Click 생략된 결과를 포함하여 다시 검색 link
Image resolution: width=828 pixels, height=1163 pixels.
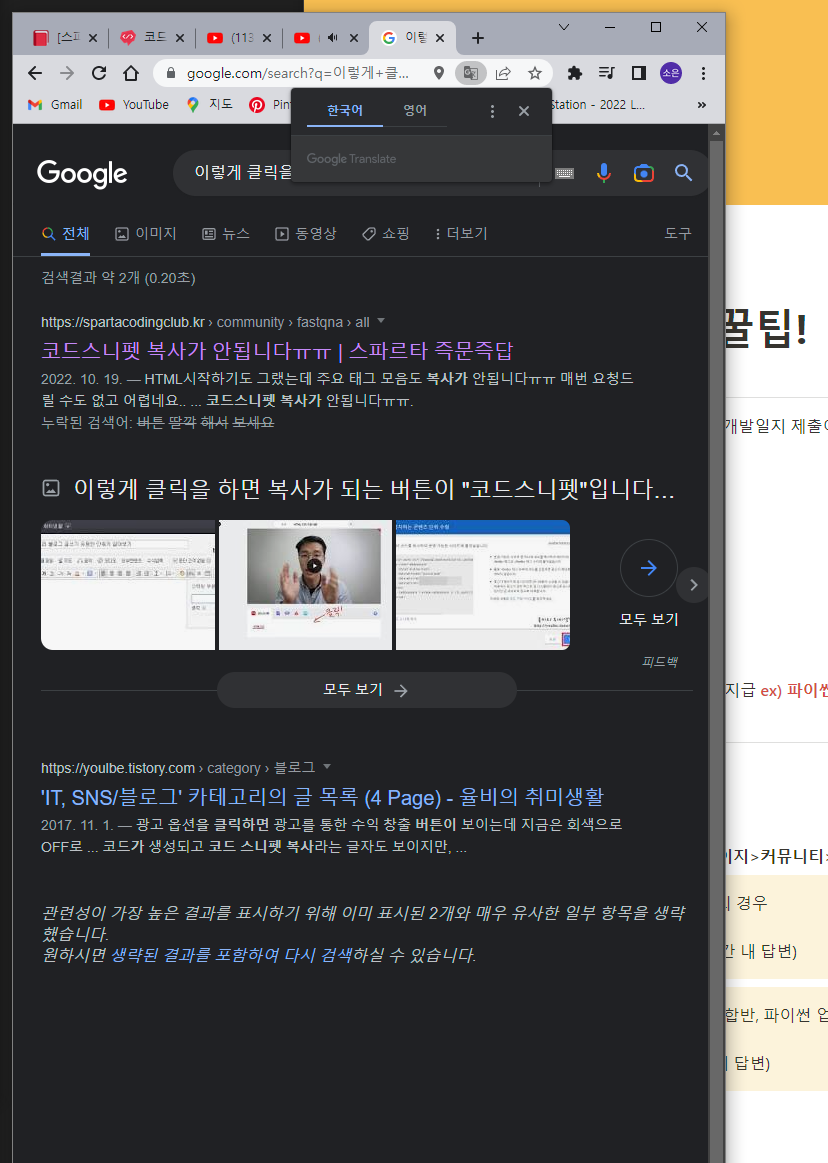pyautogui.click(x=231, y=955)
